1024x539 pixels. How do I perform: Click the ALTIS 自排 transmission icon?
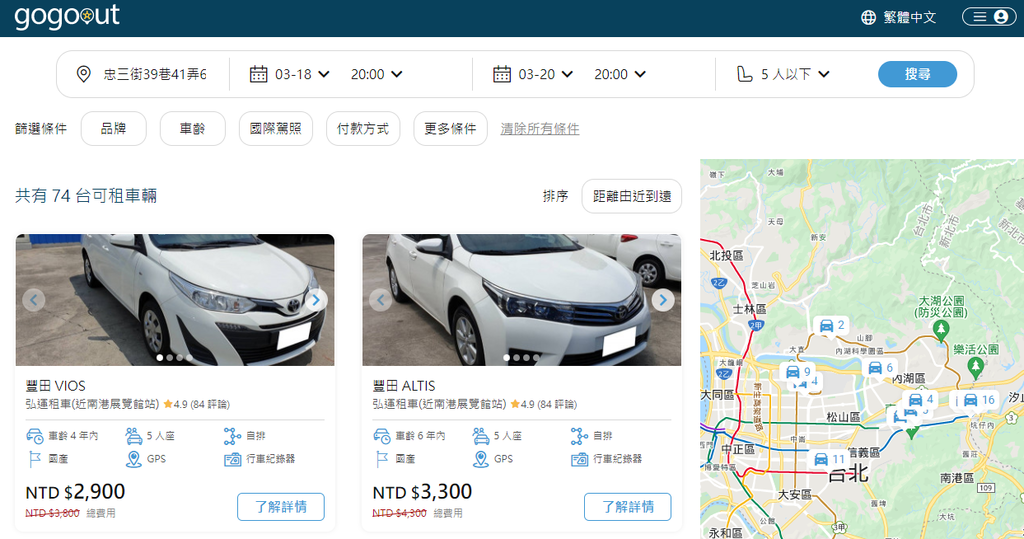[x=579, y=436]
